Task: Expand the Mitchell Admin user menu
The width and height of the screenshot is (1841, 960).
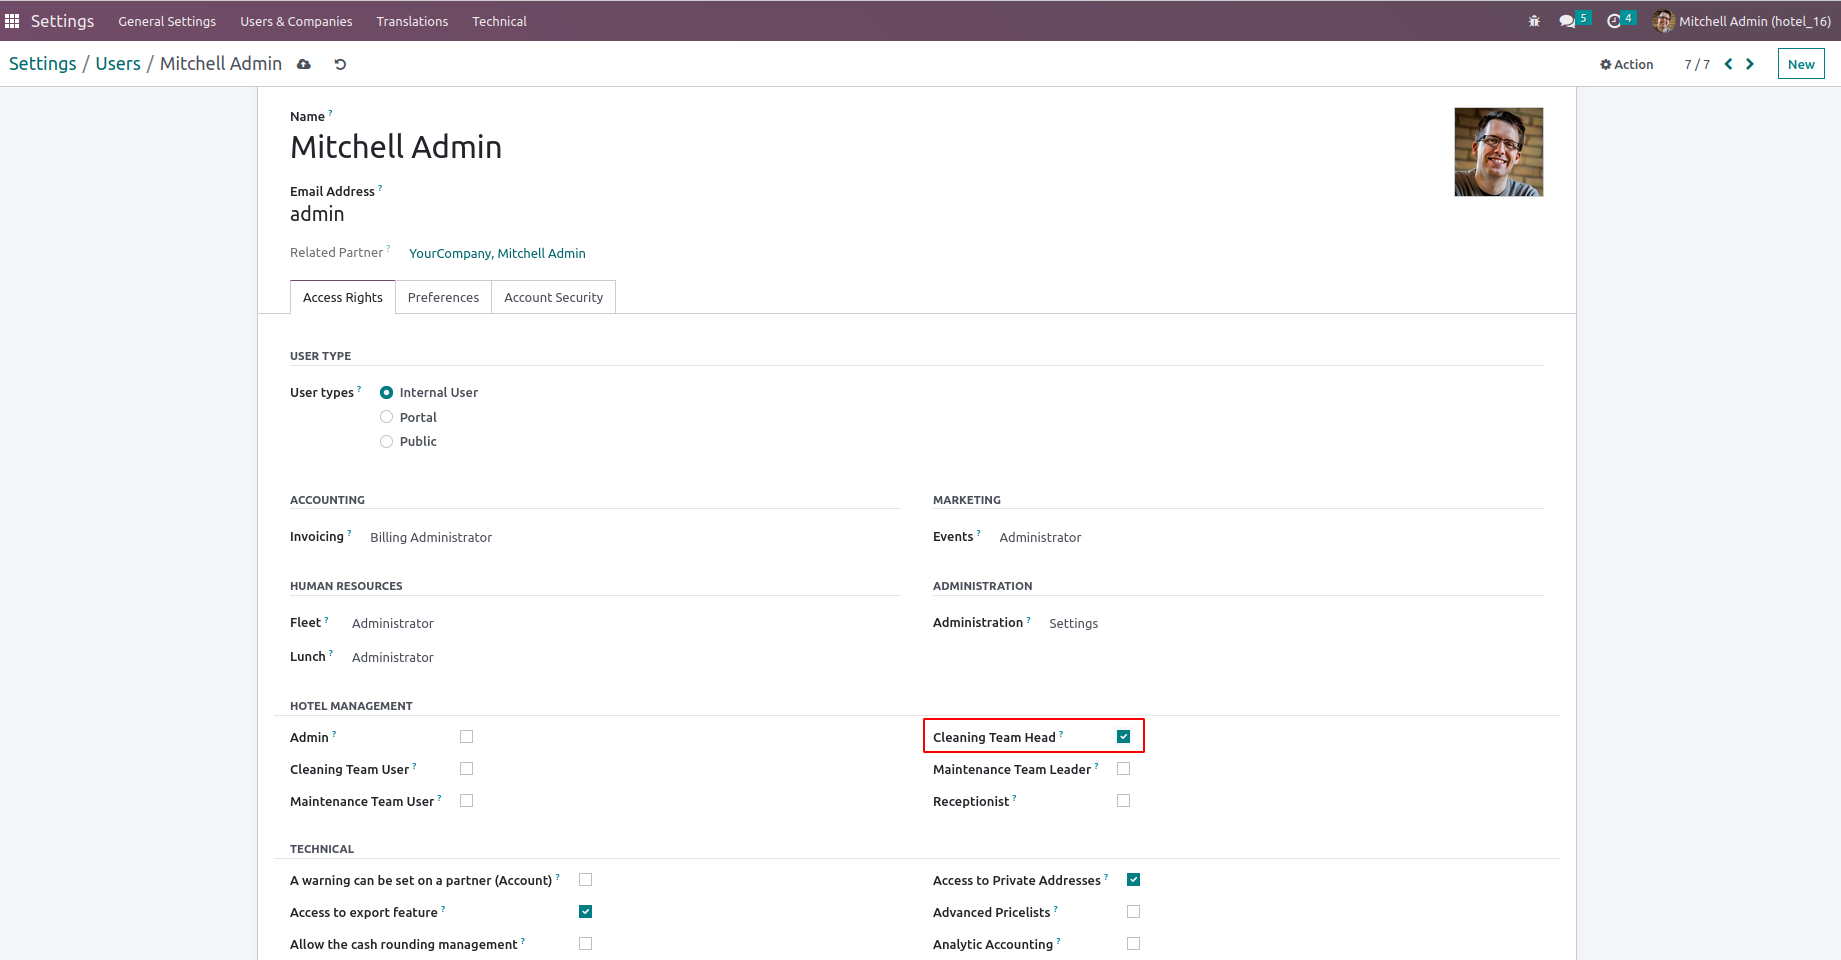Action: pyautogui.click(x=1742, y=21)
